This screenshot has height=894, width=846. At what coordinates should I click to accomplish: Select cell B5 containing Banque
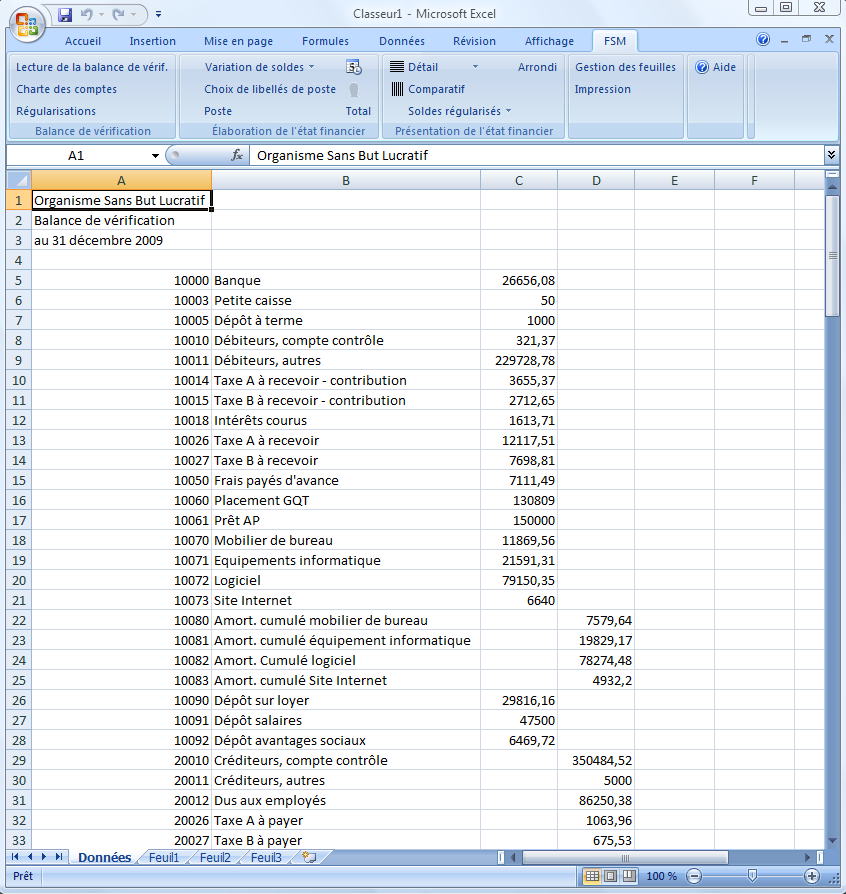click(x=345, y=280)
